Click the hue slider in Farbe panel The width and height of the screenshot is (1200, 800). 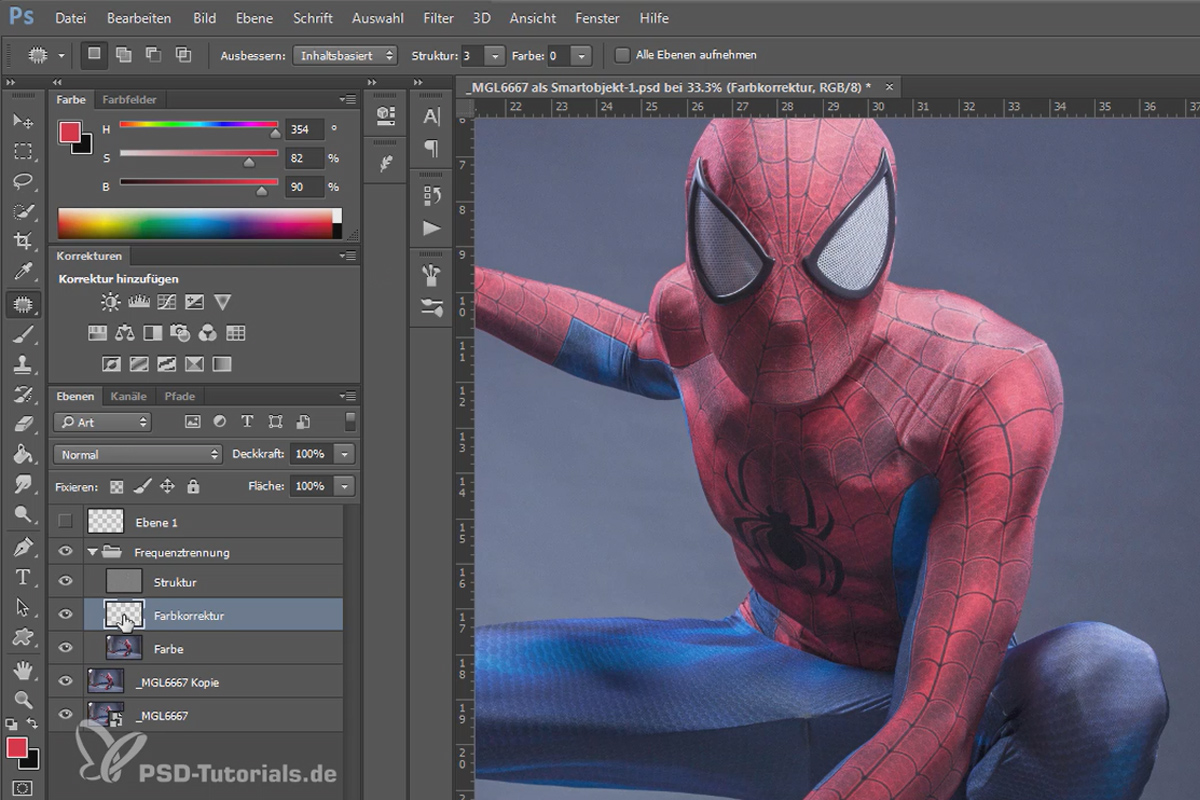(198, 124)
